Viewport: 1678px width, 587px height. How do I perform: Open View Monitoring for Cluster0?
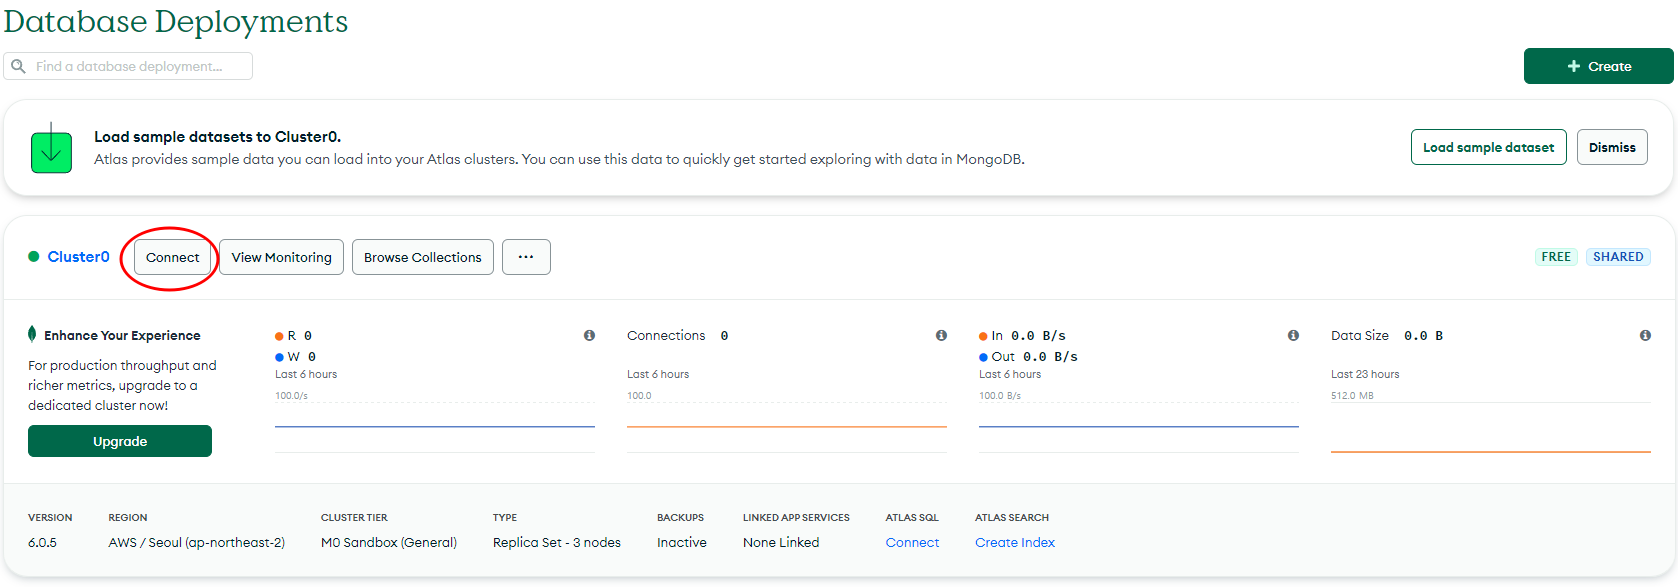[x=282, y=257]
